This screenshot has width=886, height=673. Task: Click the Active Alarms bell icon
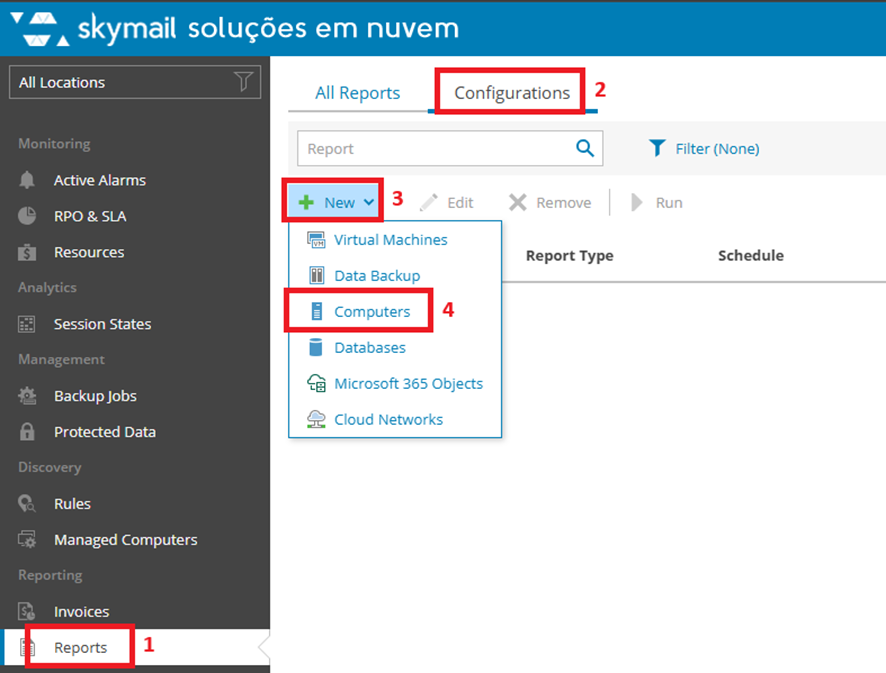tap(28, 181)
